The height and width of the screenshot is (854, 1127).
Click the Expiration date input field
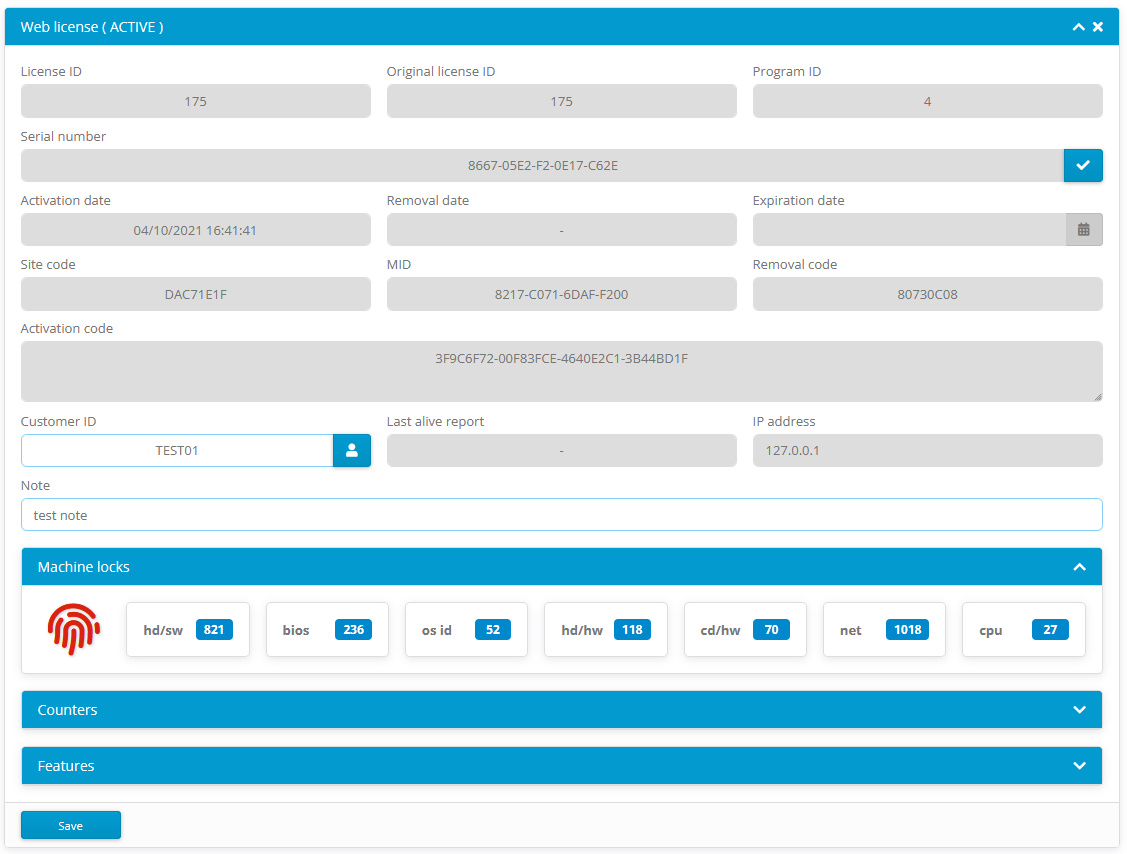[909, 230]
